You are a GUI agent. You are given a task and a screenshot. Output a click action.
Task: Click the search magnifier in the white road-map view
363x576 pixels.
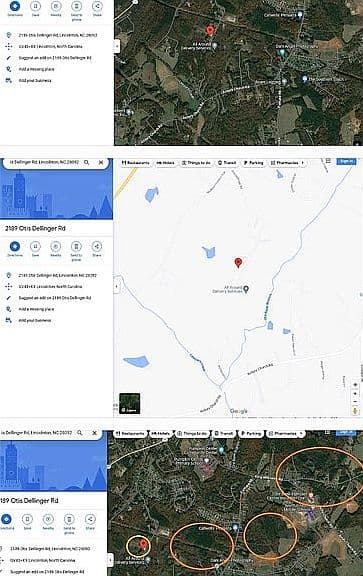pos(87,162)
